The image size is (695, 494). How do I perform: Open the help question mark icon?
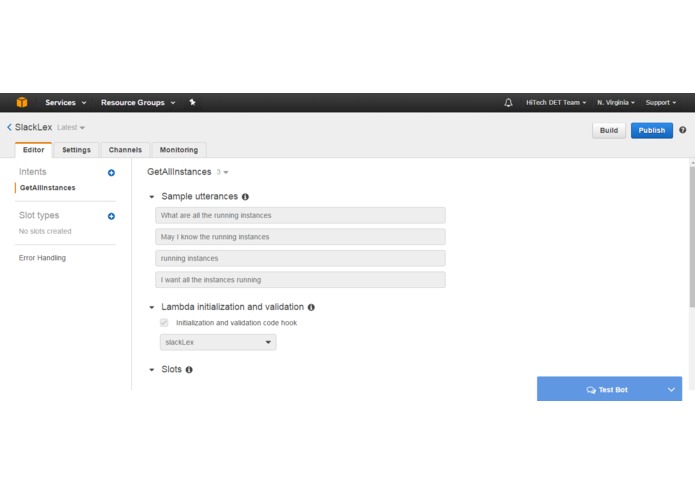tap(683, 130)
